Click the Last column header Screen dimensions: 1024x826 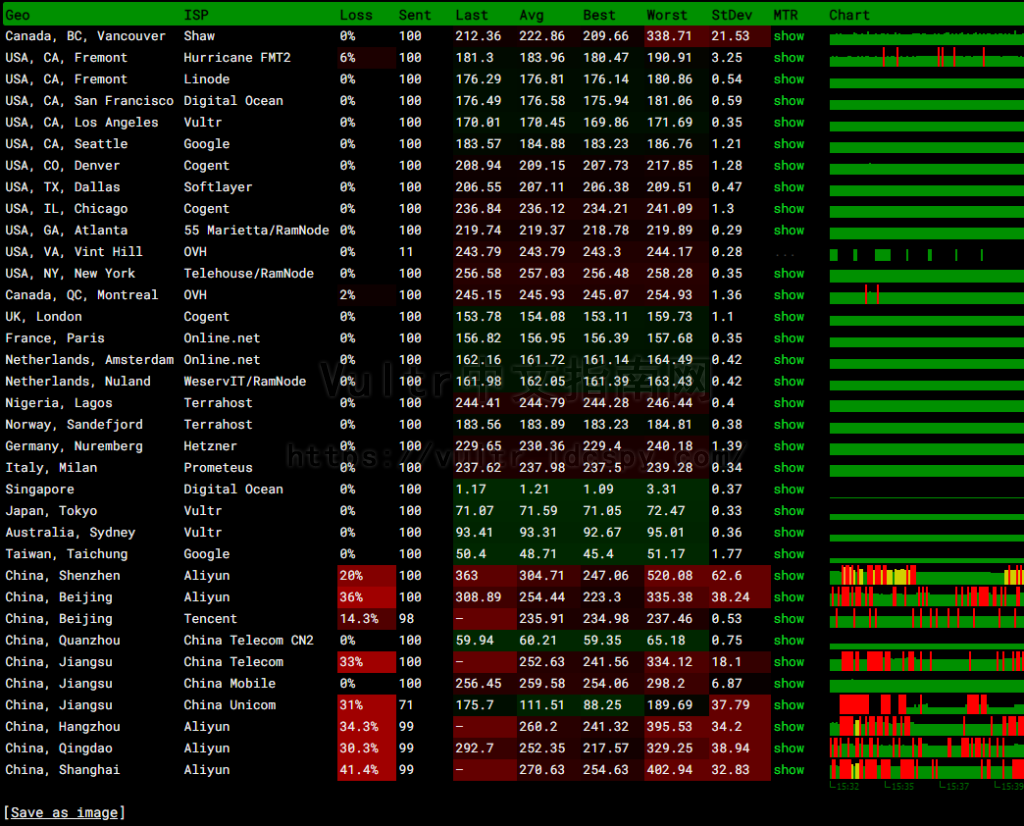[472, 15]
